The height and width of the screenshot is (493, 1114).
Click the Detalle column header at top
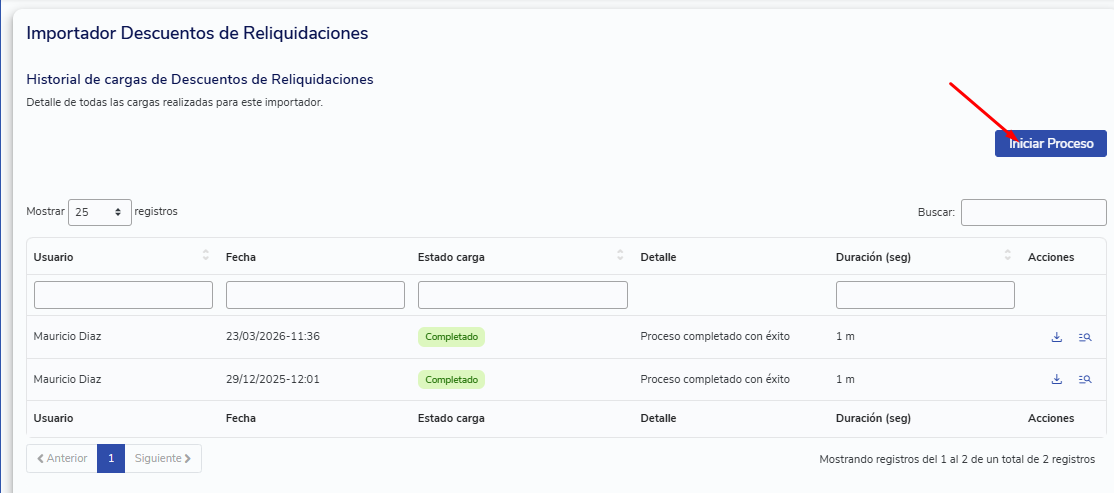[658, 257]
